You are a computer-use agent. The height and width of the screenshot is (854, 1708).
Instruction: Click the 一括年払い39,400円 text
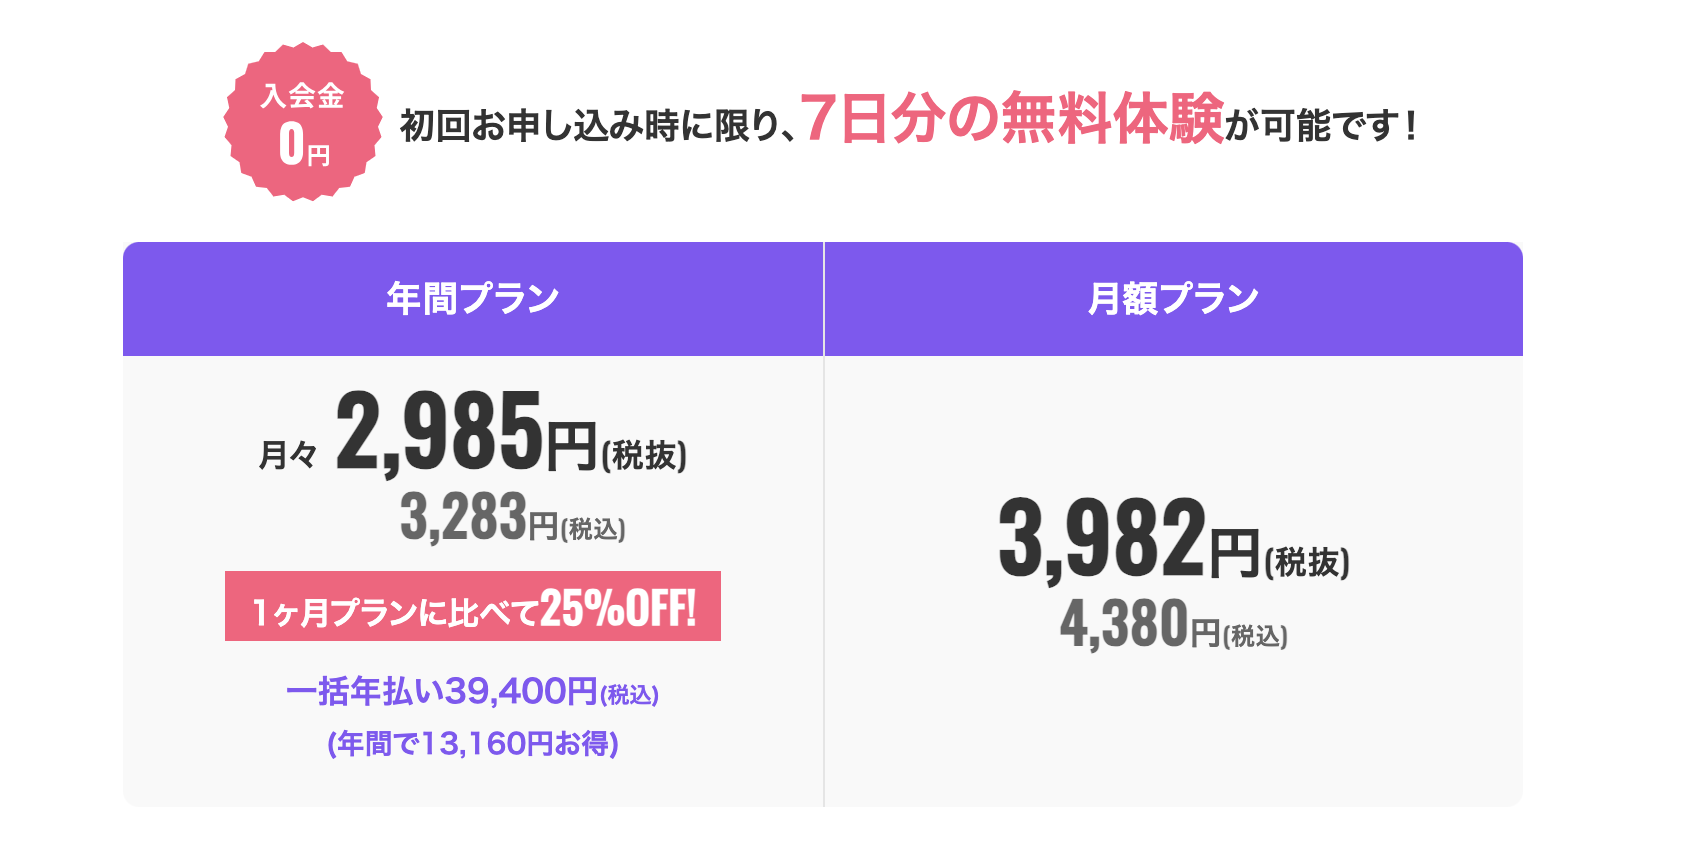[441, 691]
